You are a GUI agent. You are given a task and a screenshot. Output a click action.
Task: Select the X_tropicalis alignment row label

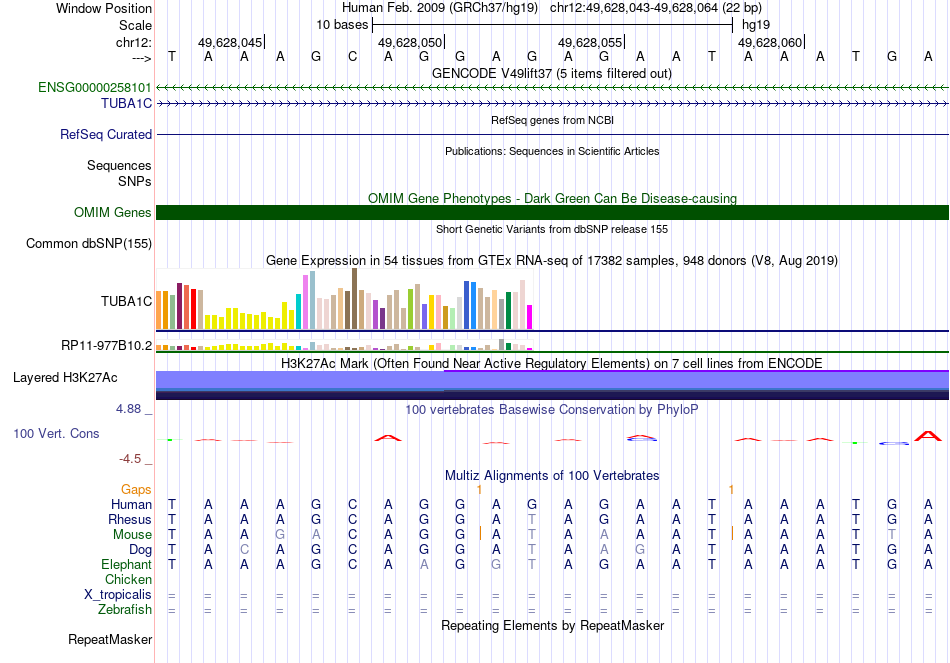point(118,595)
